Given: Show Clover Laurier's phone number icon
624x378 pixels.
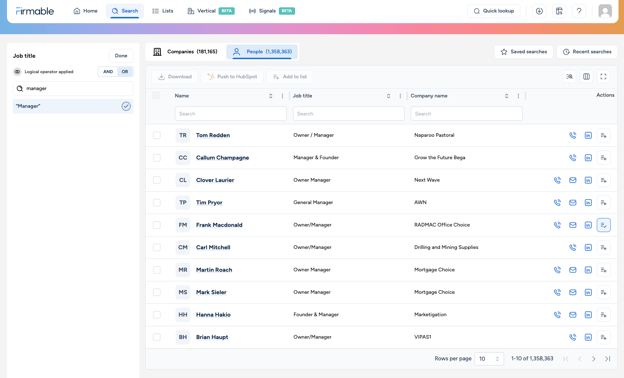Looking at the screenshot, I should pyautogui.click(x=558, y=180).
